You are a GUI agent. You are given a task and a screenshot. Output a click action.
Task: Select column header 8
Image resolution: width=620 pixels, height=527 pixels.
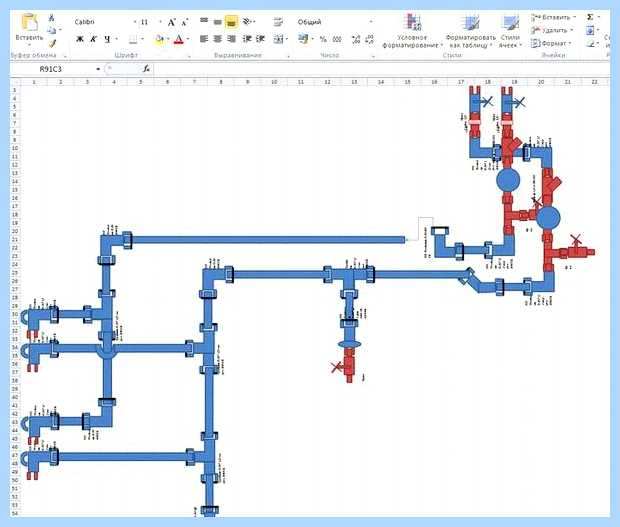coord(221,82)
